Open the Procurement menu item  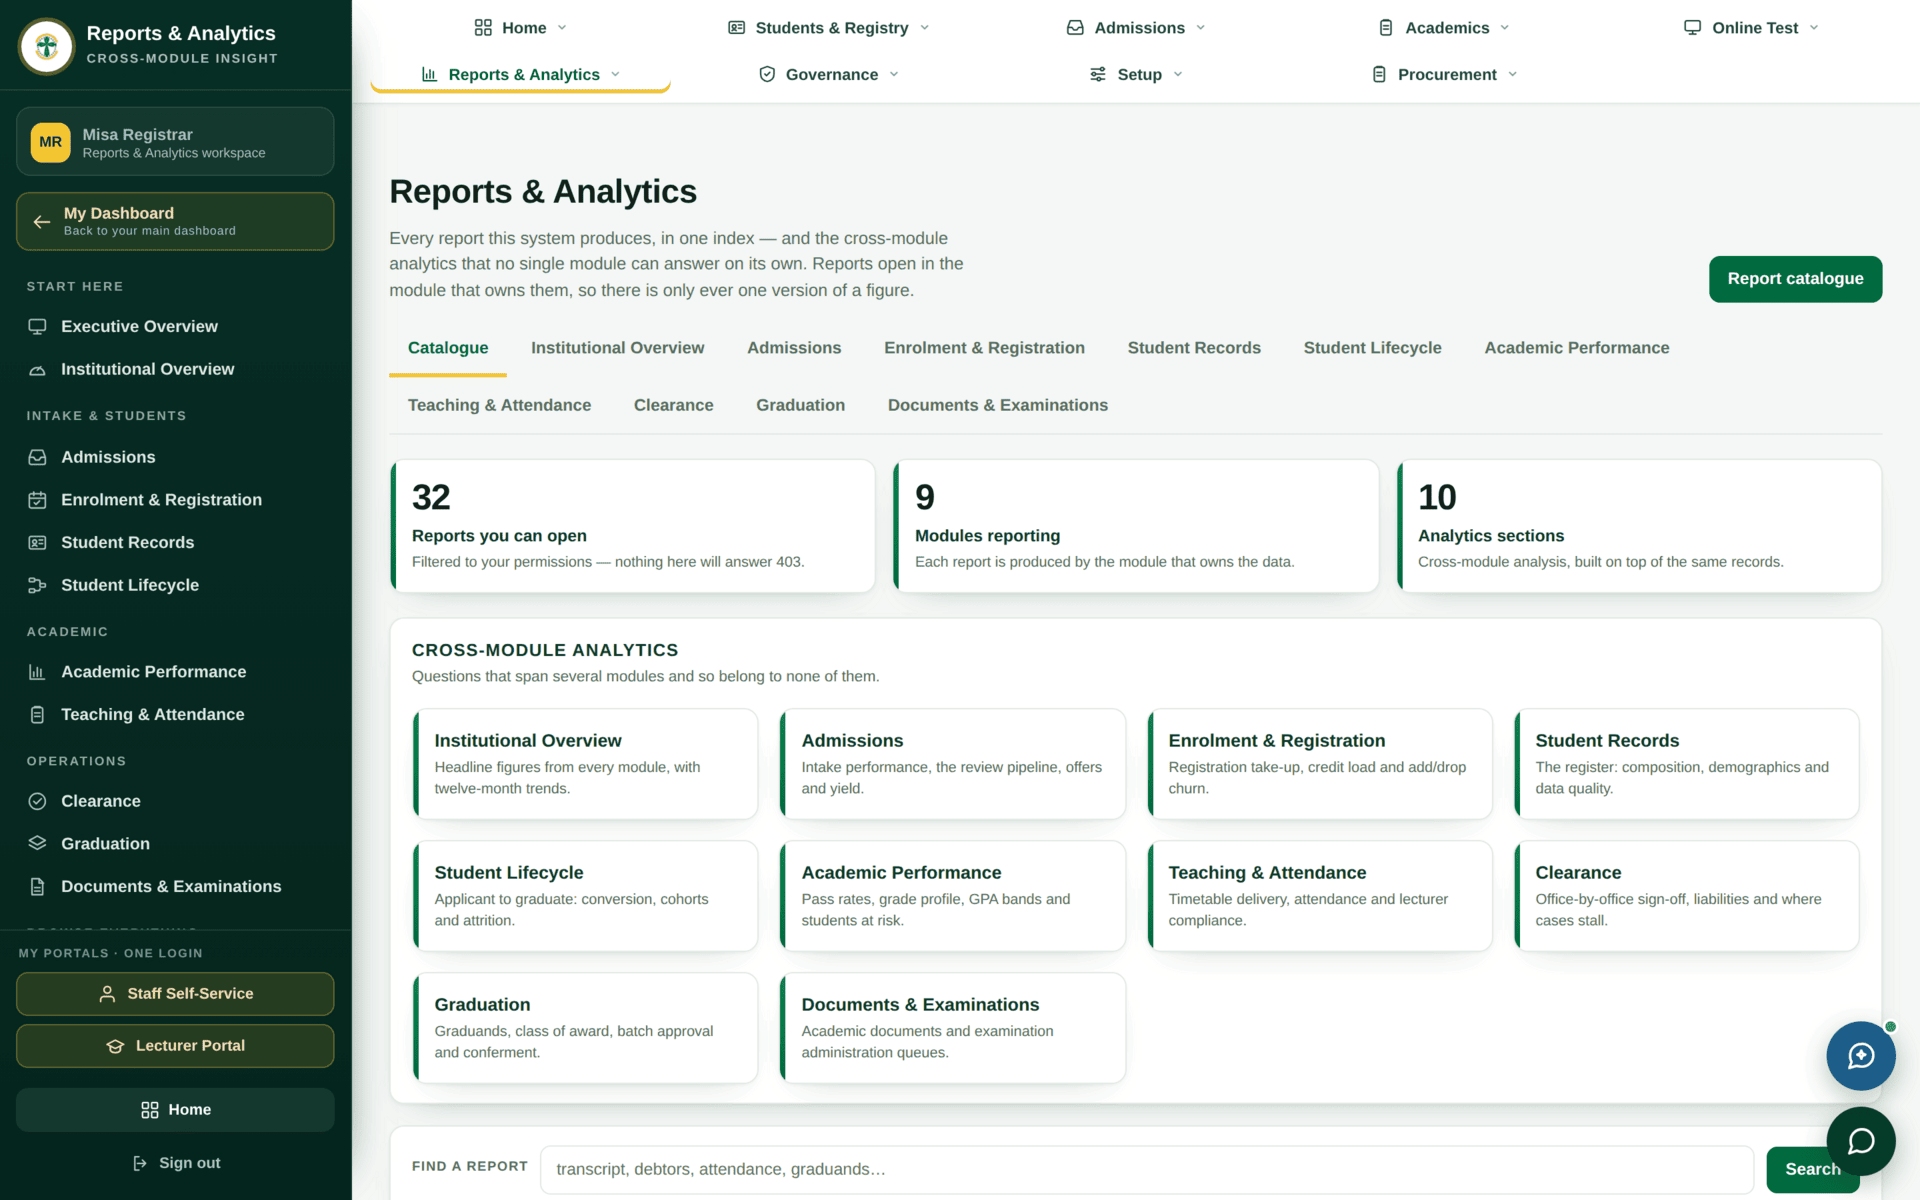[1444, 74]
